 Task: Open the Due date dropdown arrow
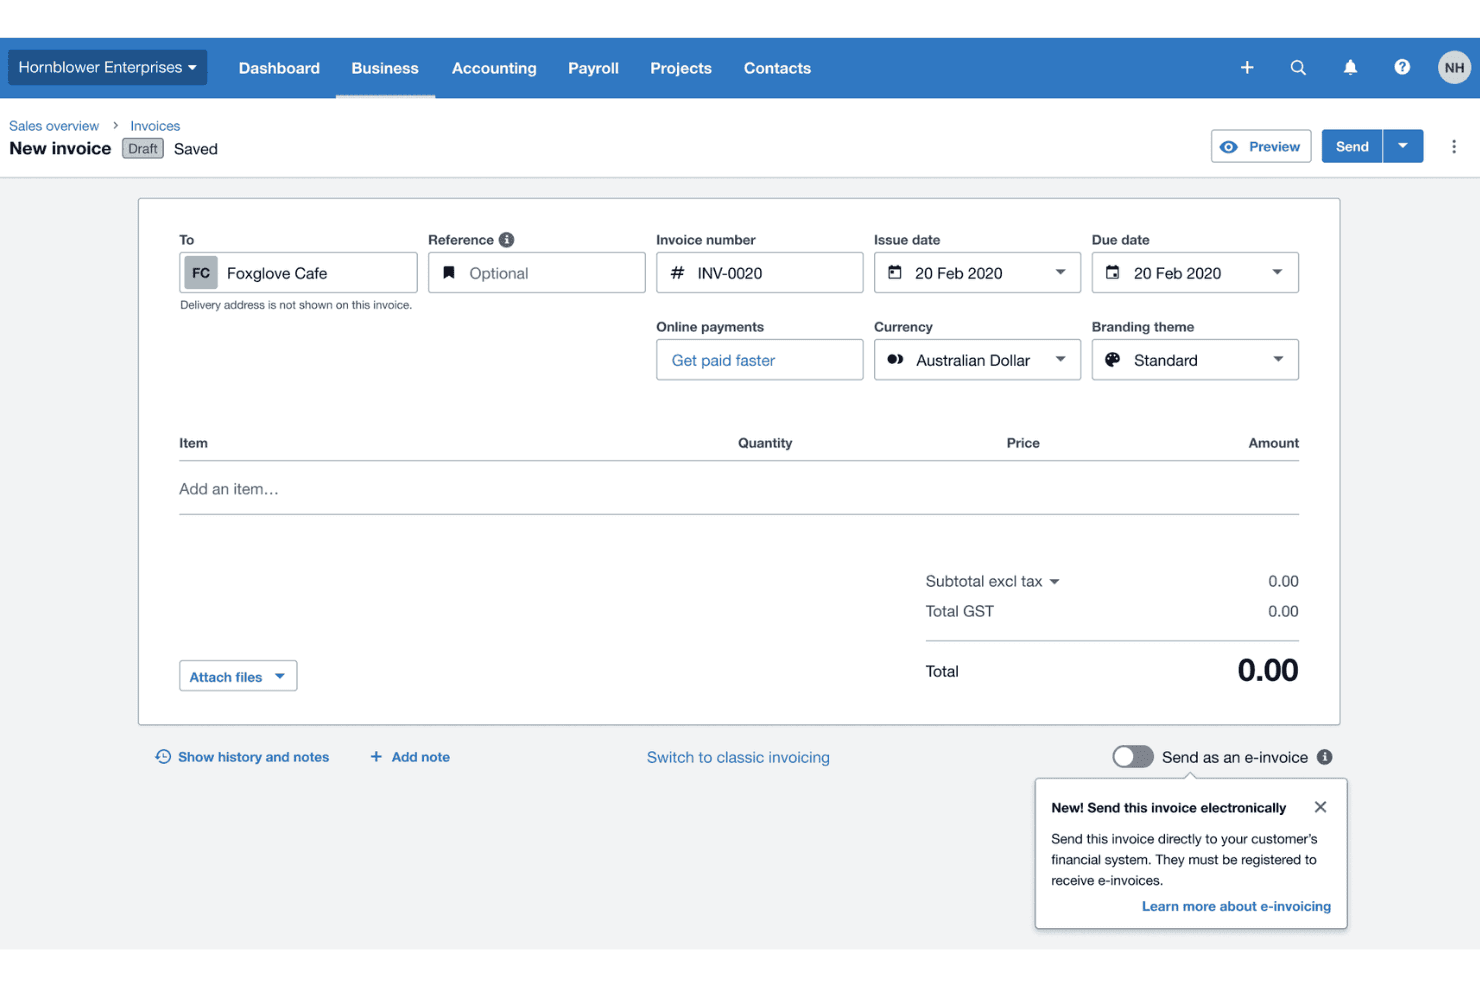pyautogui.click(x=1277, y=272)
